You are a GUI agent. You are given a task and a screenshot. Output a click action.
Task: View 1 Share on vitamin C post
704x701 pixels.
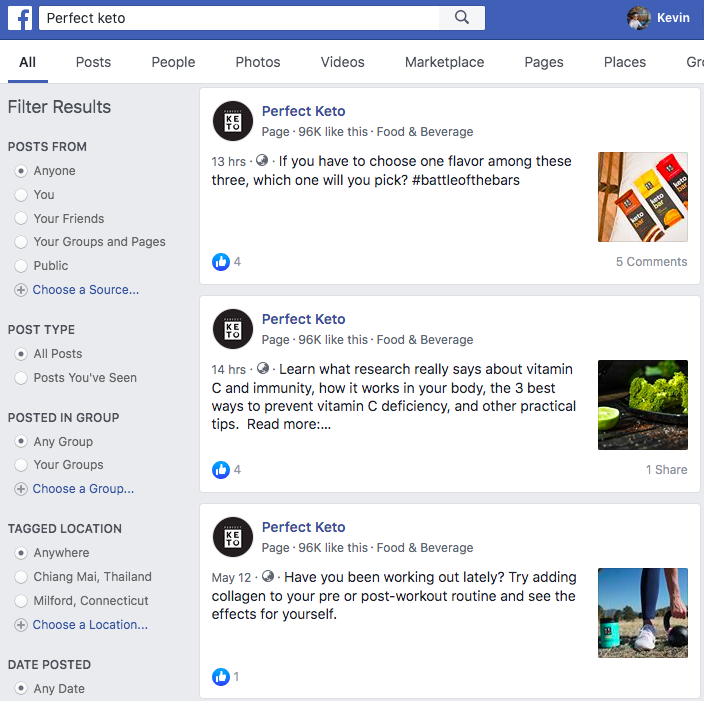(x=666, y=470)
